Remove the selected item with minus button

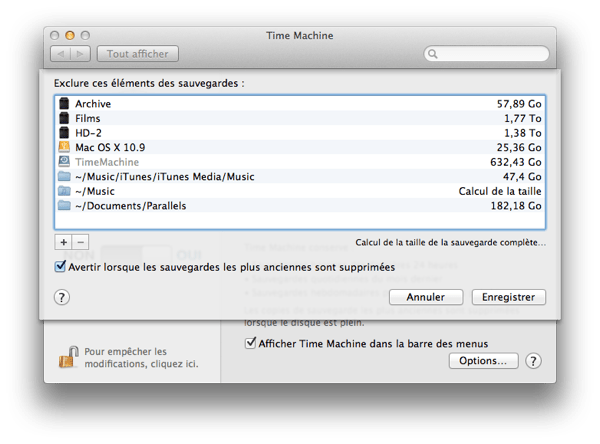[80, 242]
